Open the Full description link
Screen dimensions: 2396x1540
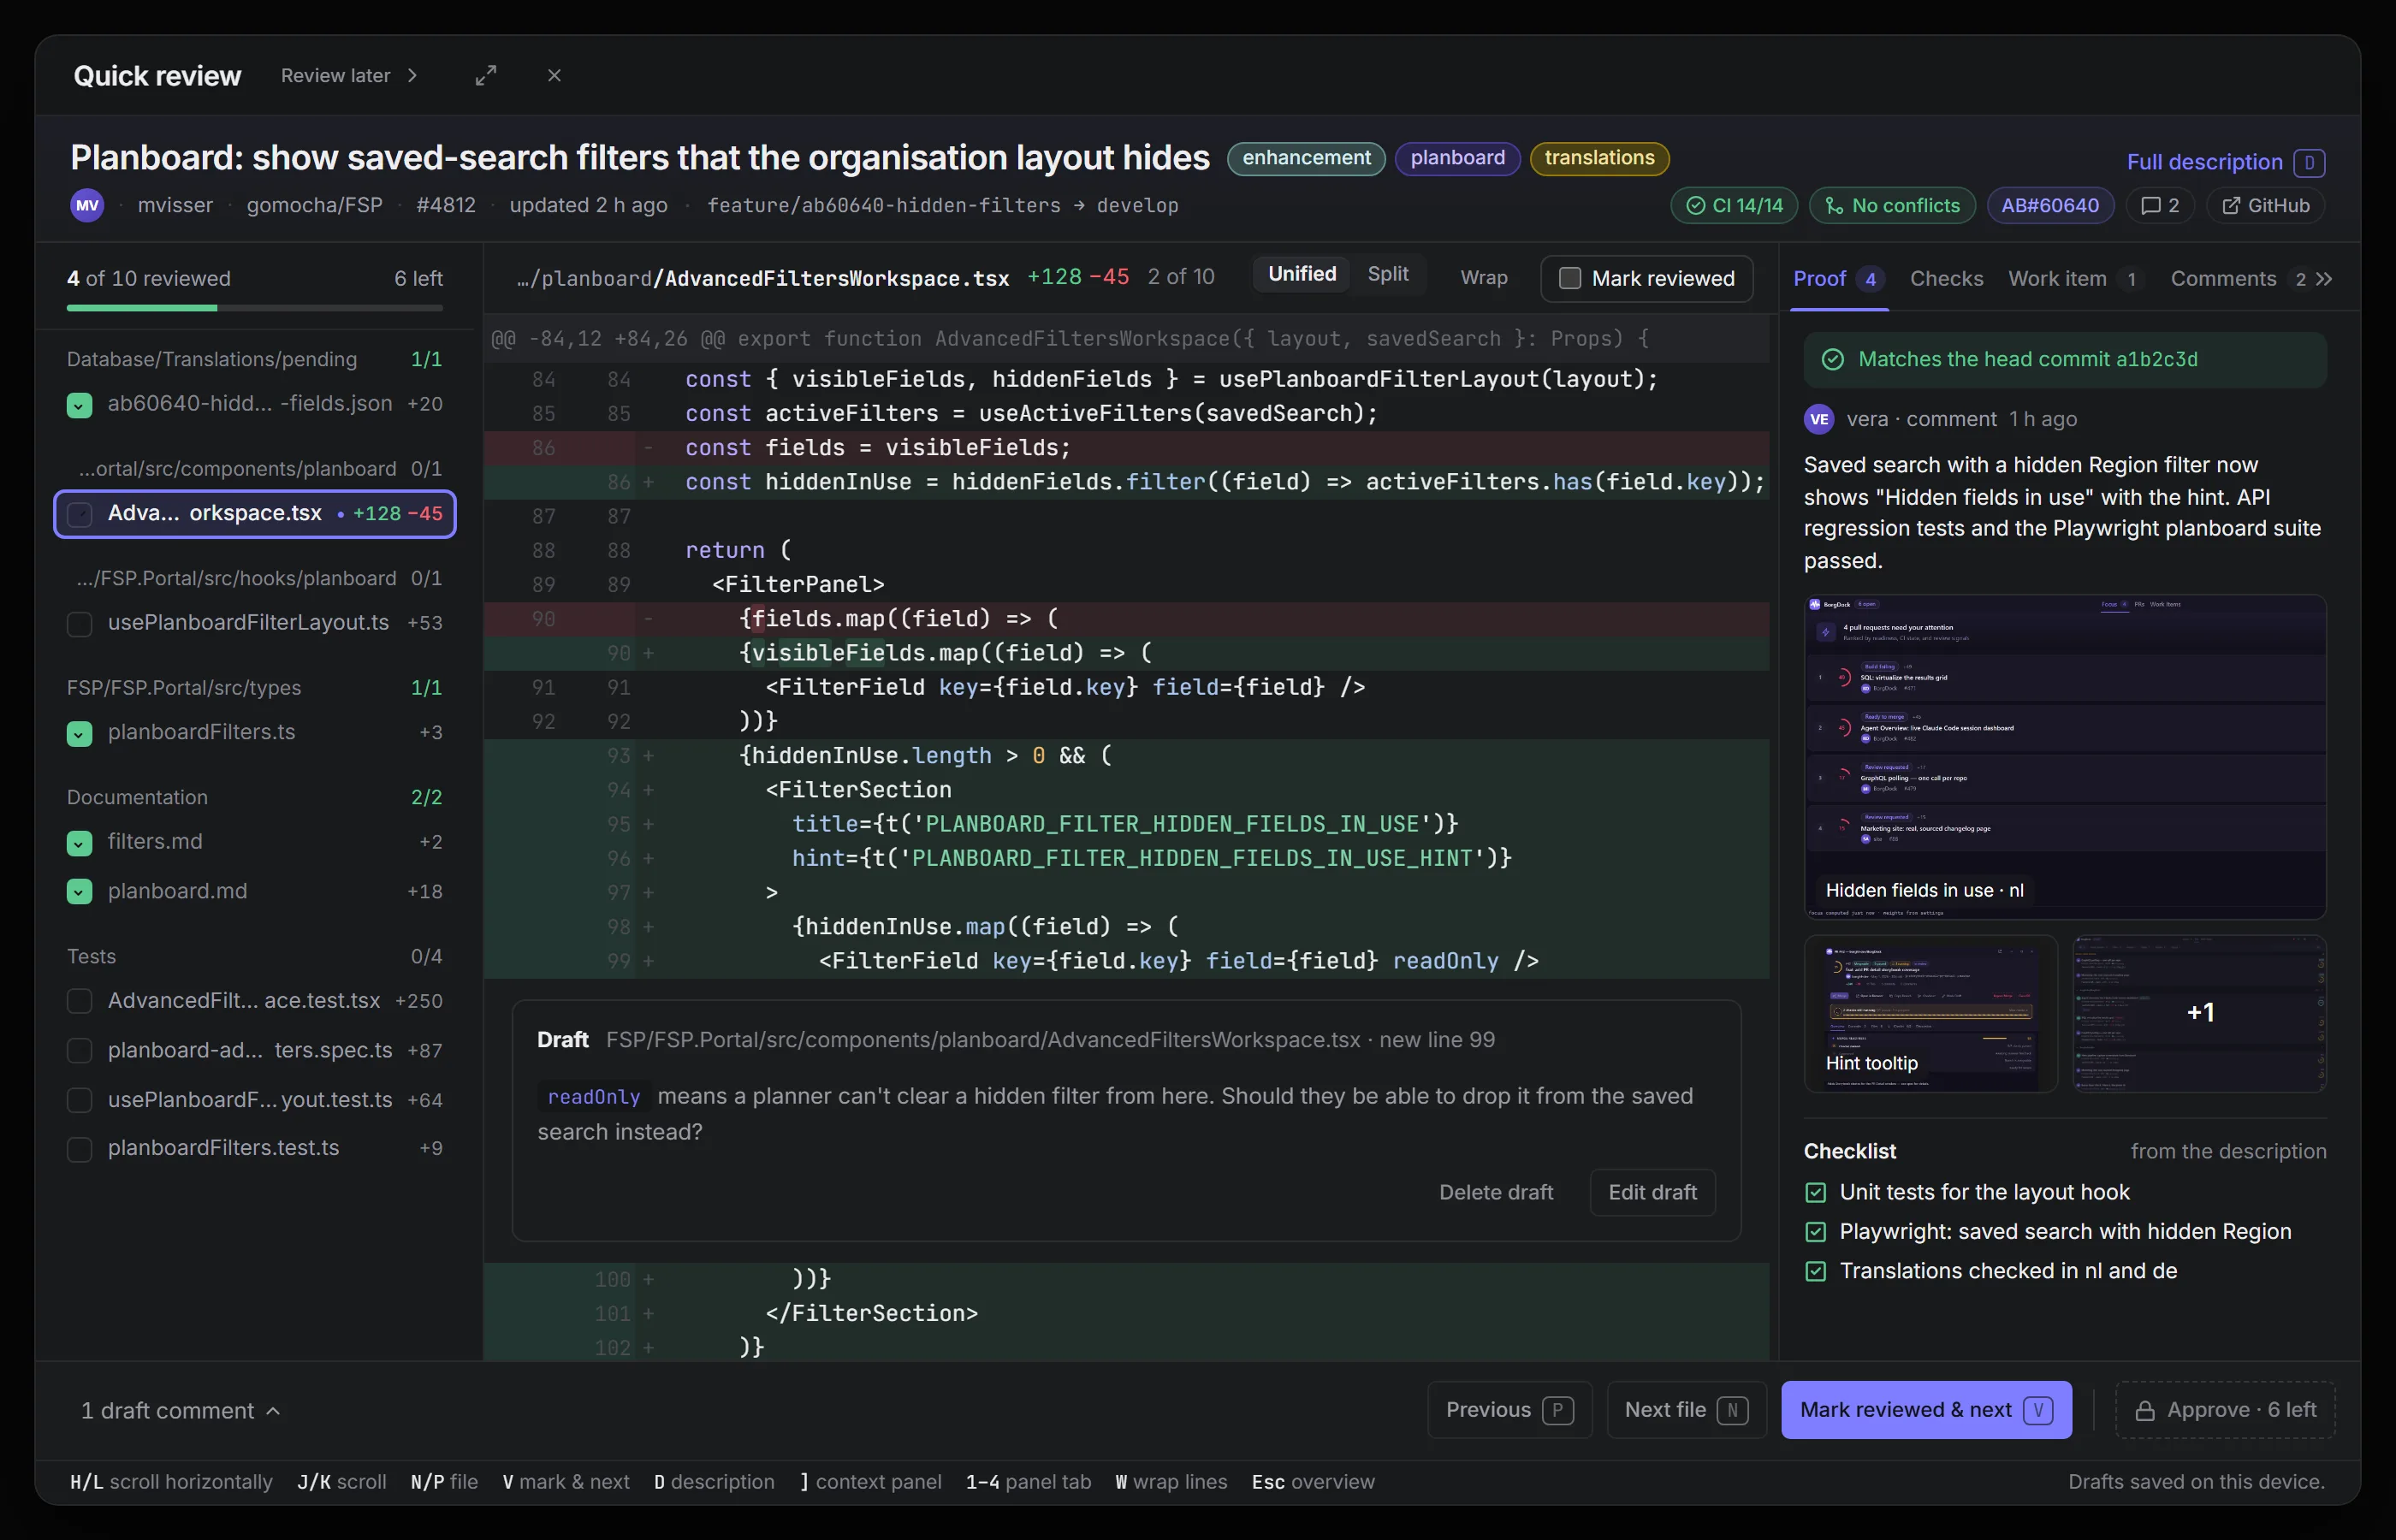tap(2225, 162)
